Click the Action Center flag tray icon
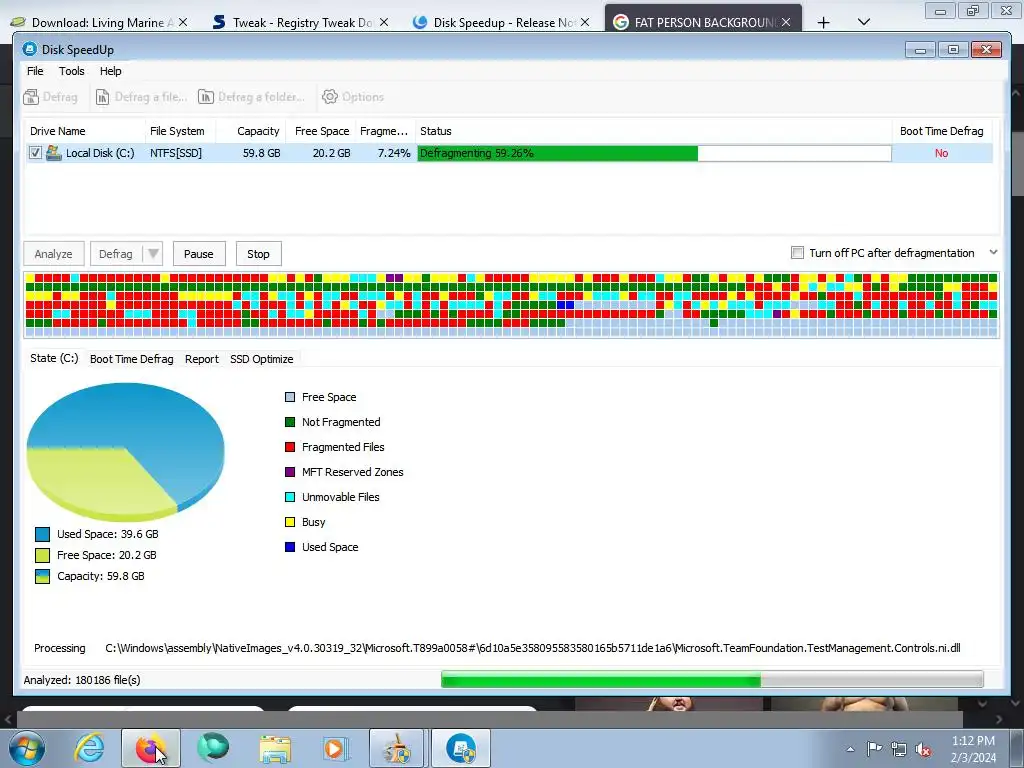The width and height of the screenshot is (1024, 768). [x=874, y=748]
